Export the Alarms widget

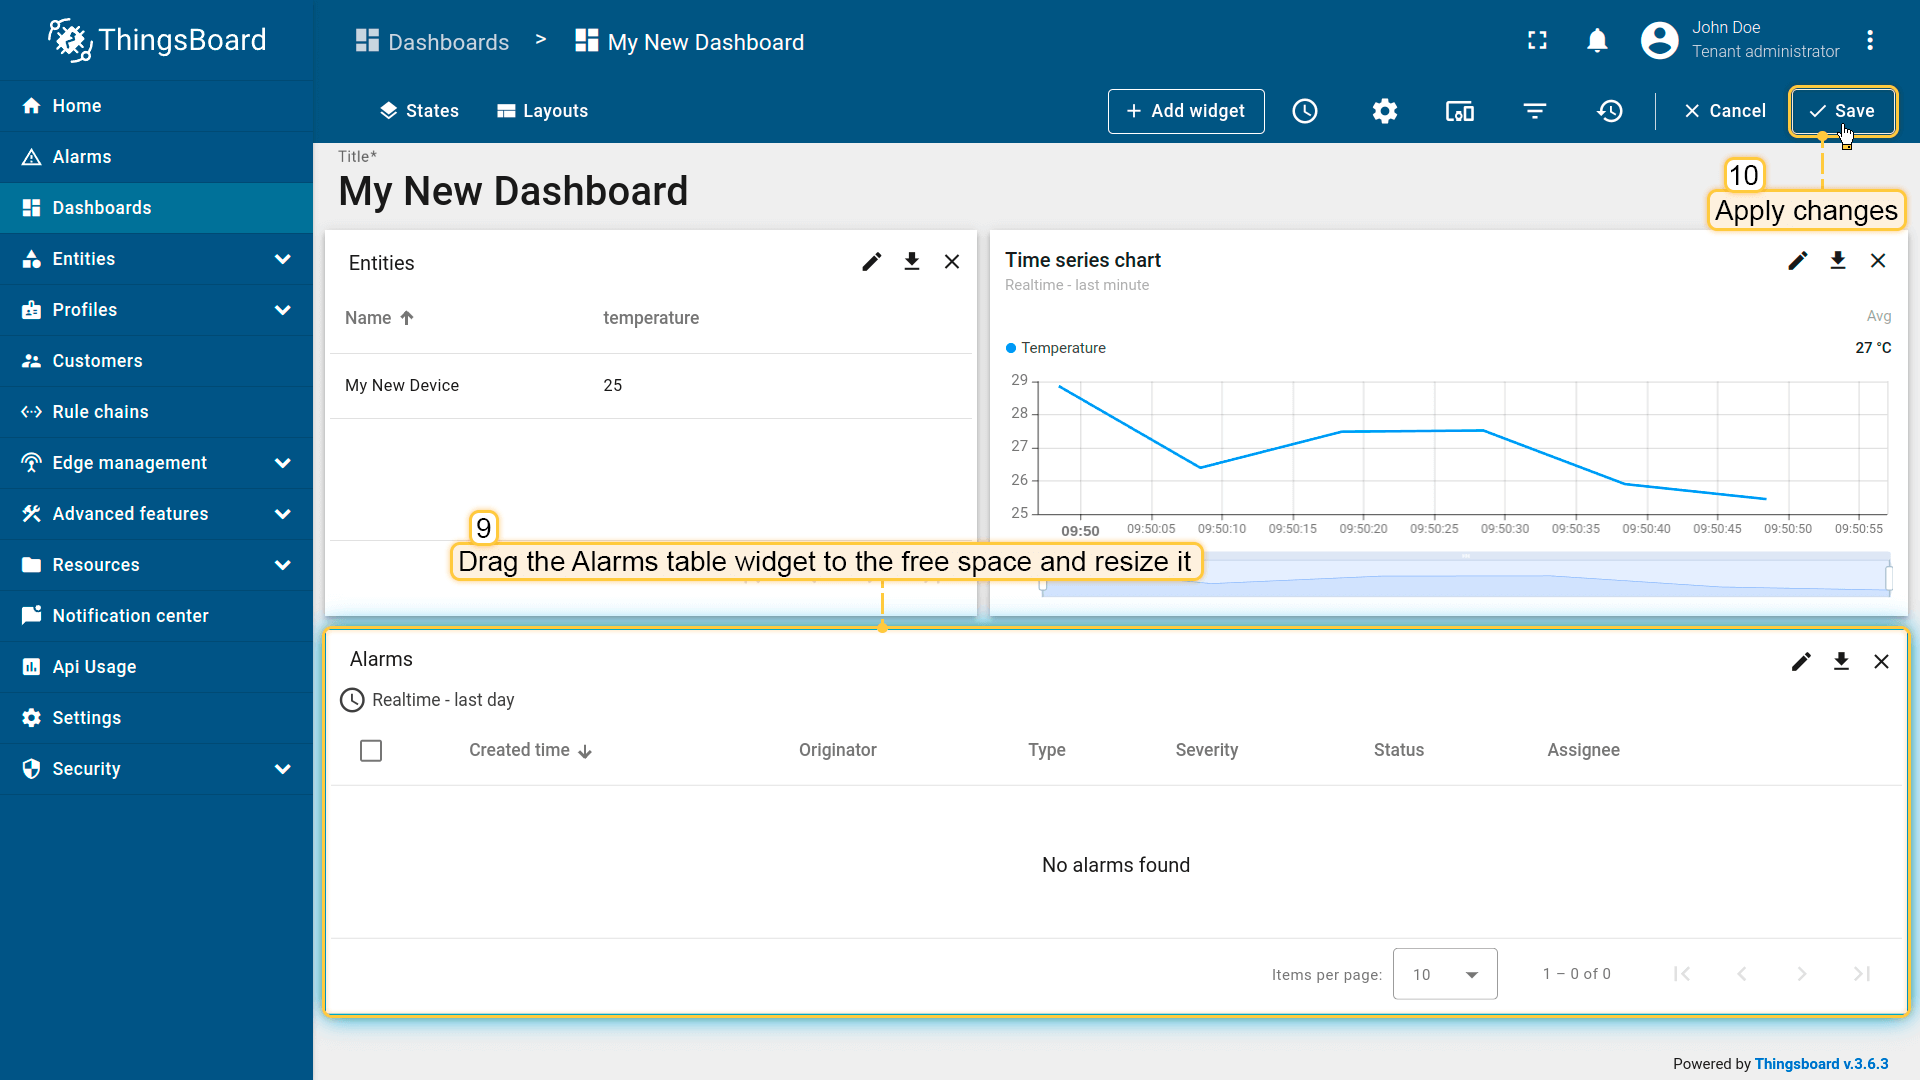[x=1841, y=661]
